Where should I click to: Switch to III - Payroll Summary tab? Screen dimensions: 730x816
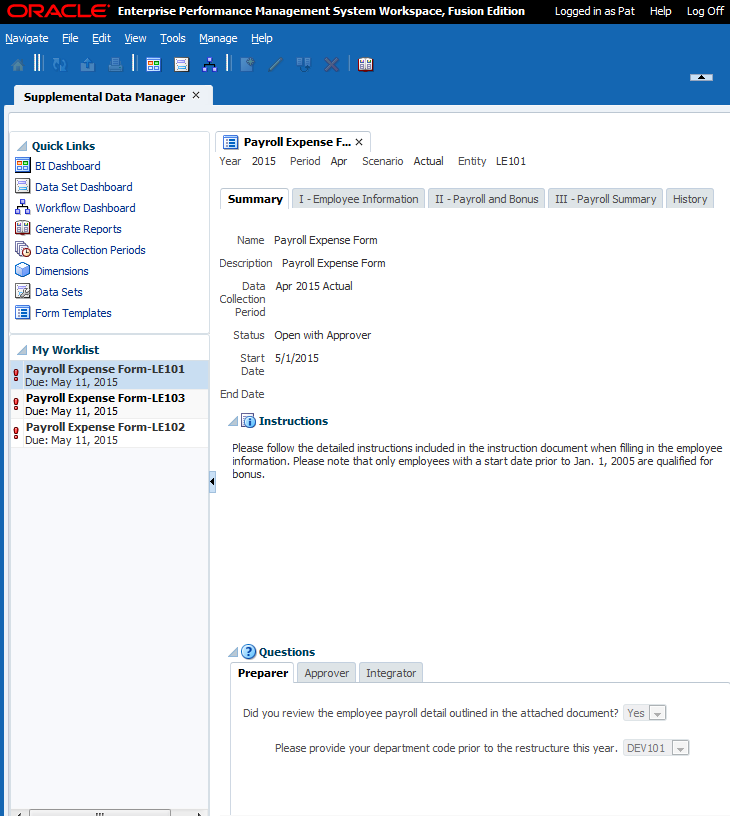(x=606, y=199)
